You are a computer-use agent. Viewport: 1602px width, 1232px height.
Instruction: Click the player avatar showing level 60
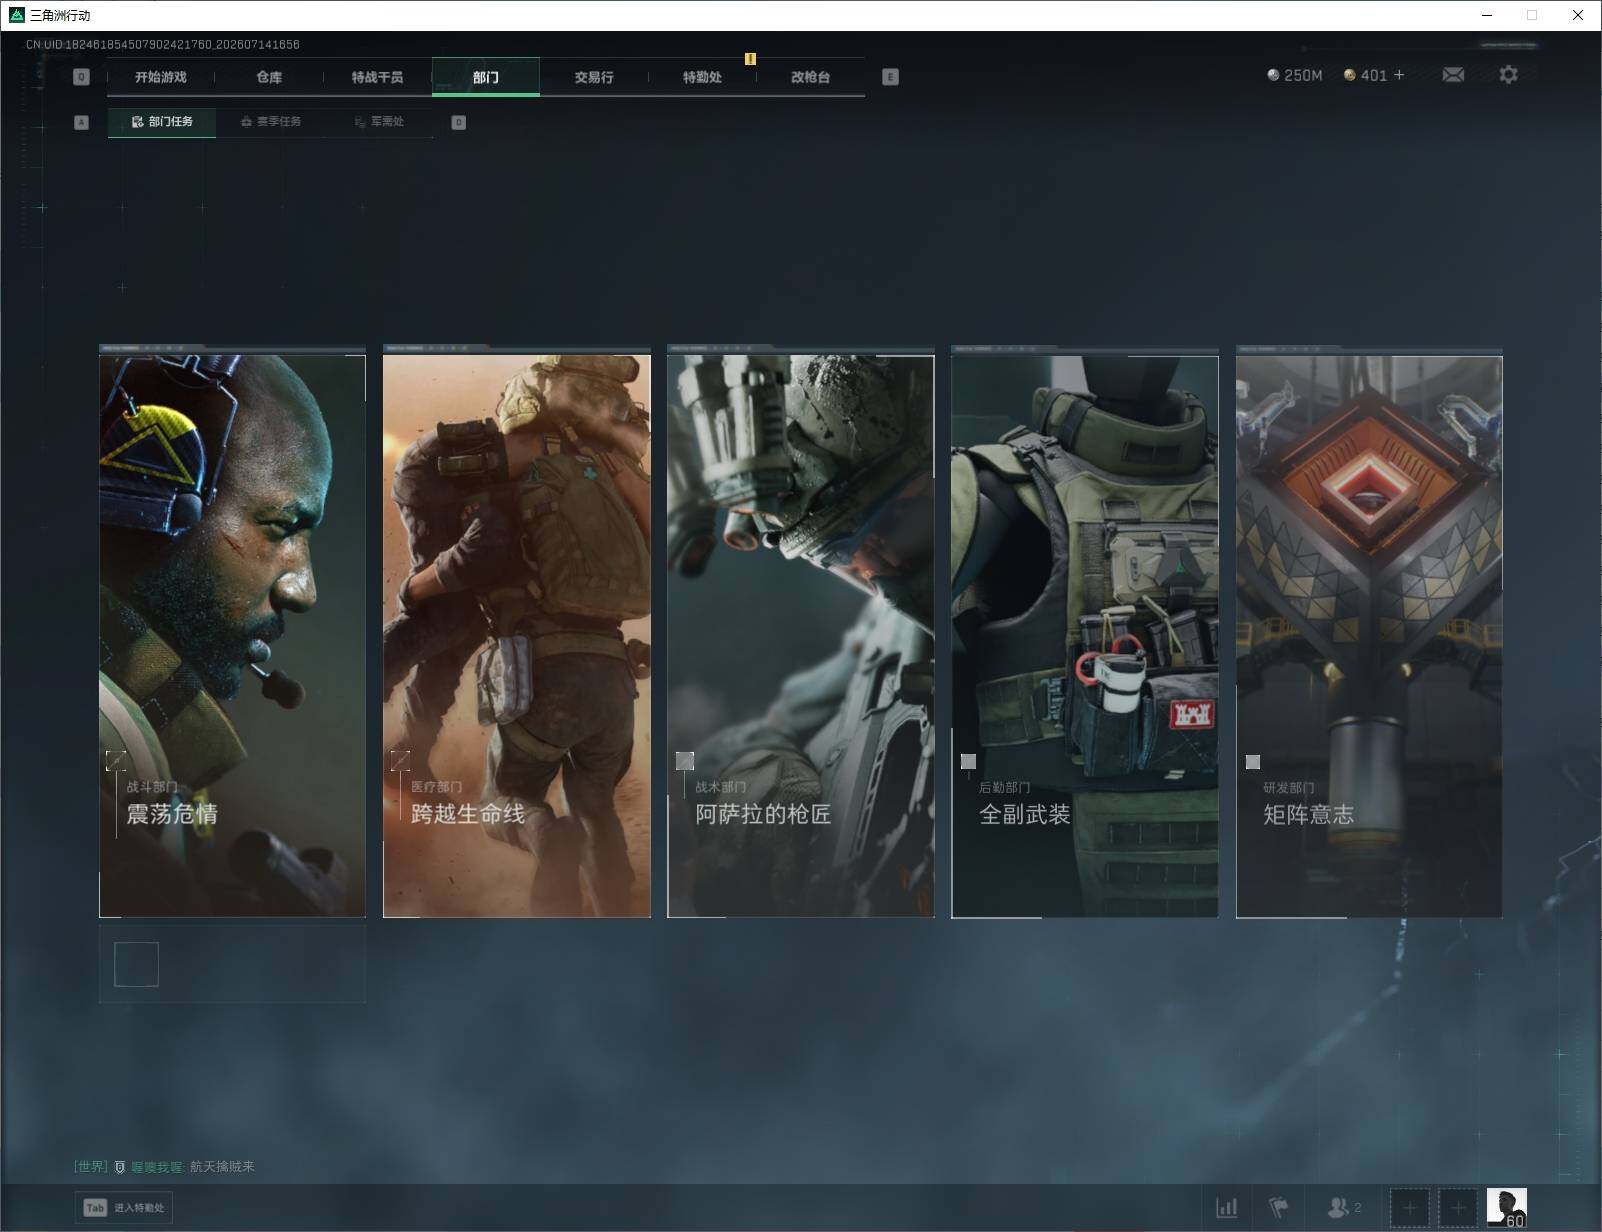1506,1208
